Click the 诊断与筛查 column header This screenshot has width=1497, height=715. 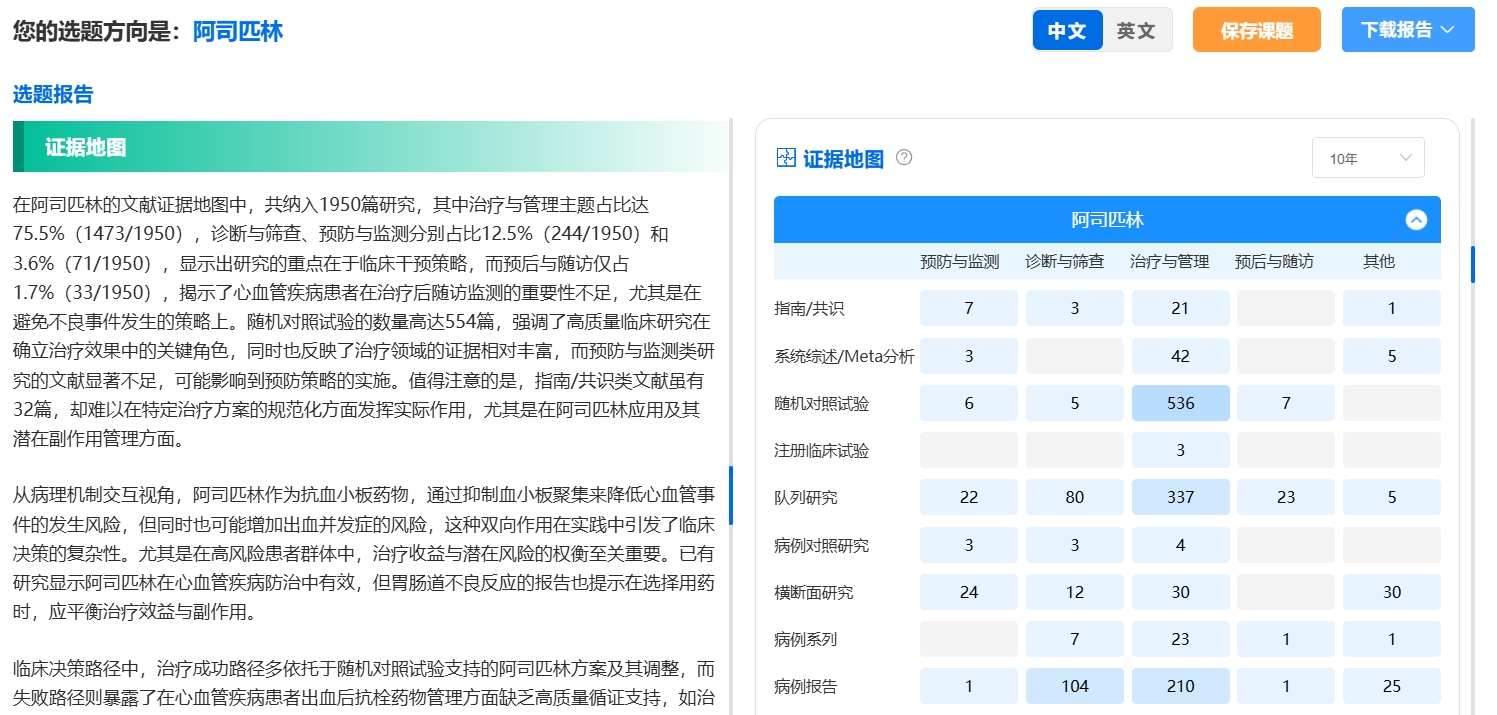(1065, 262)
